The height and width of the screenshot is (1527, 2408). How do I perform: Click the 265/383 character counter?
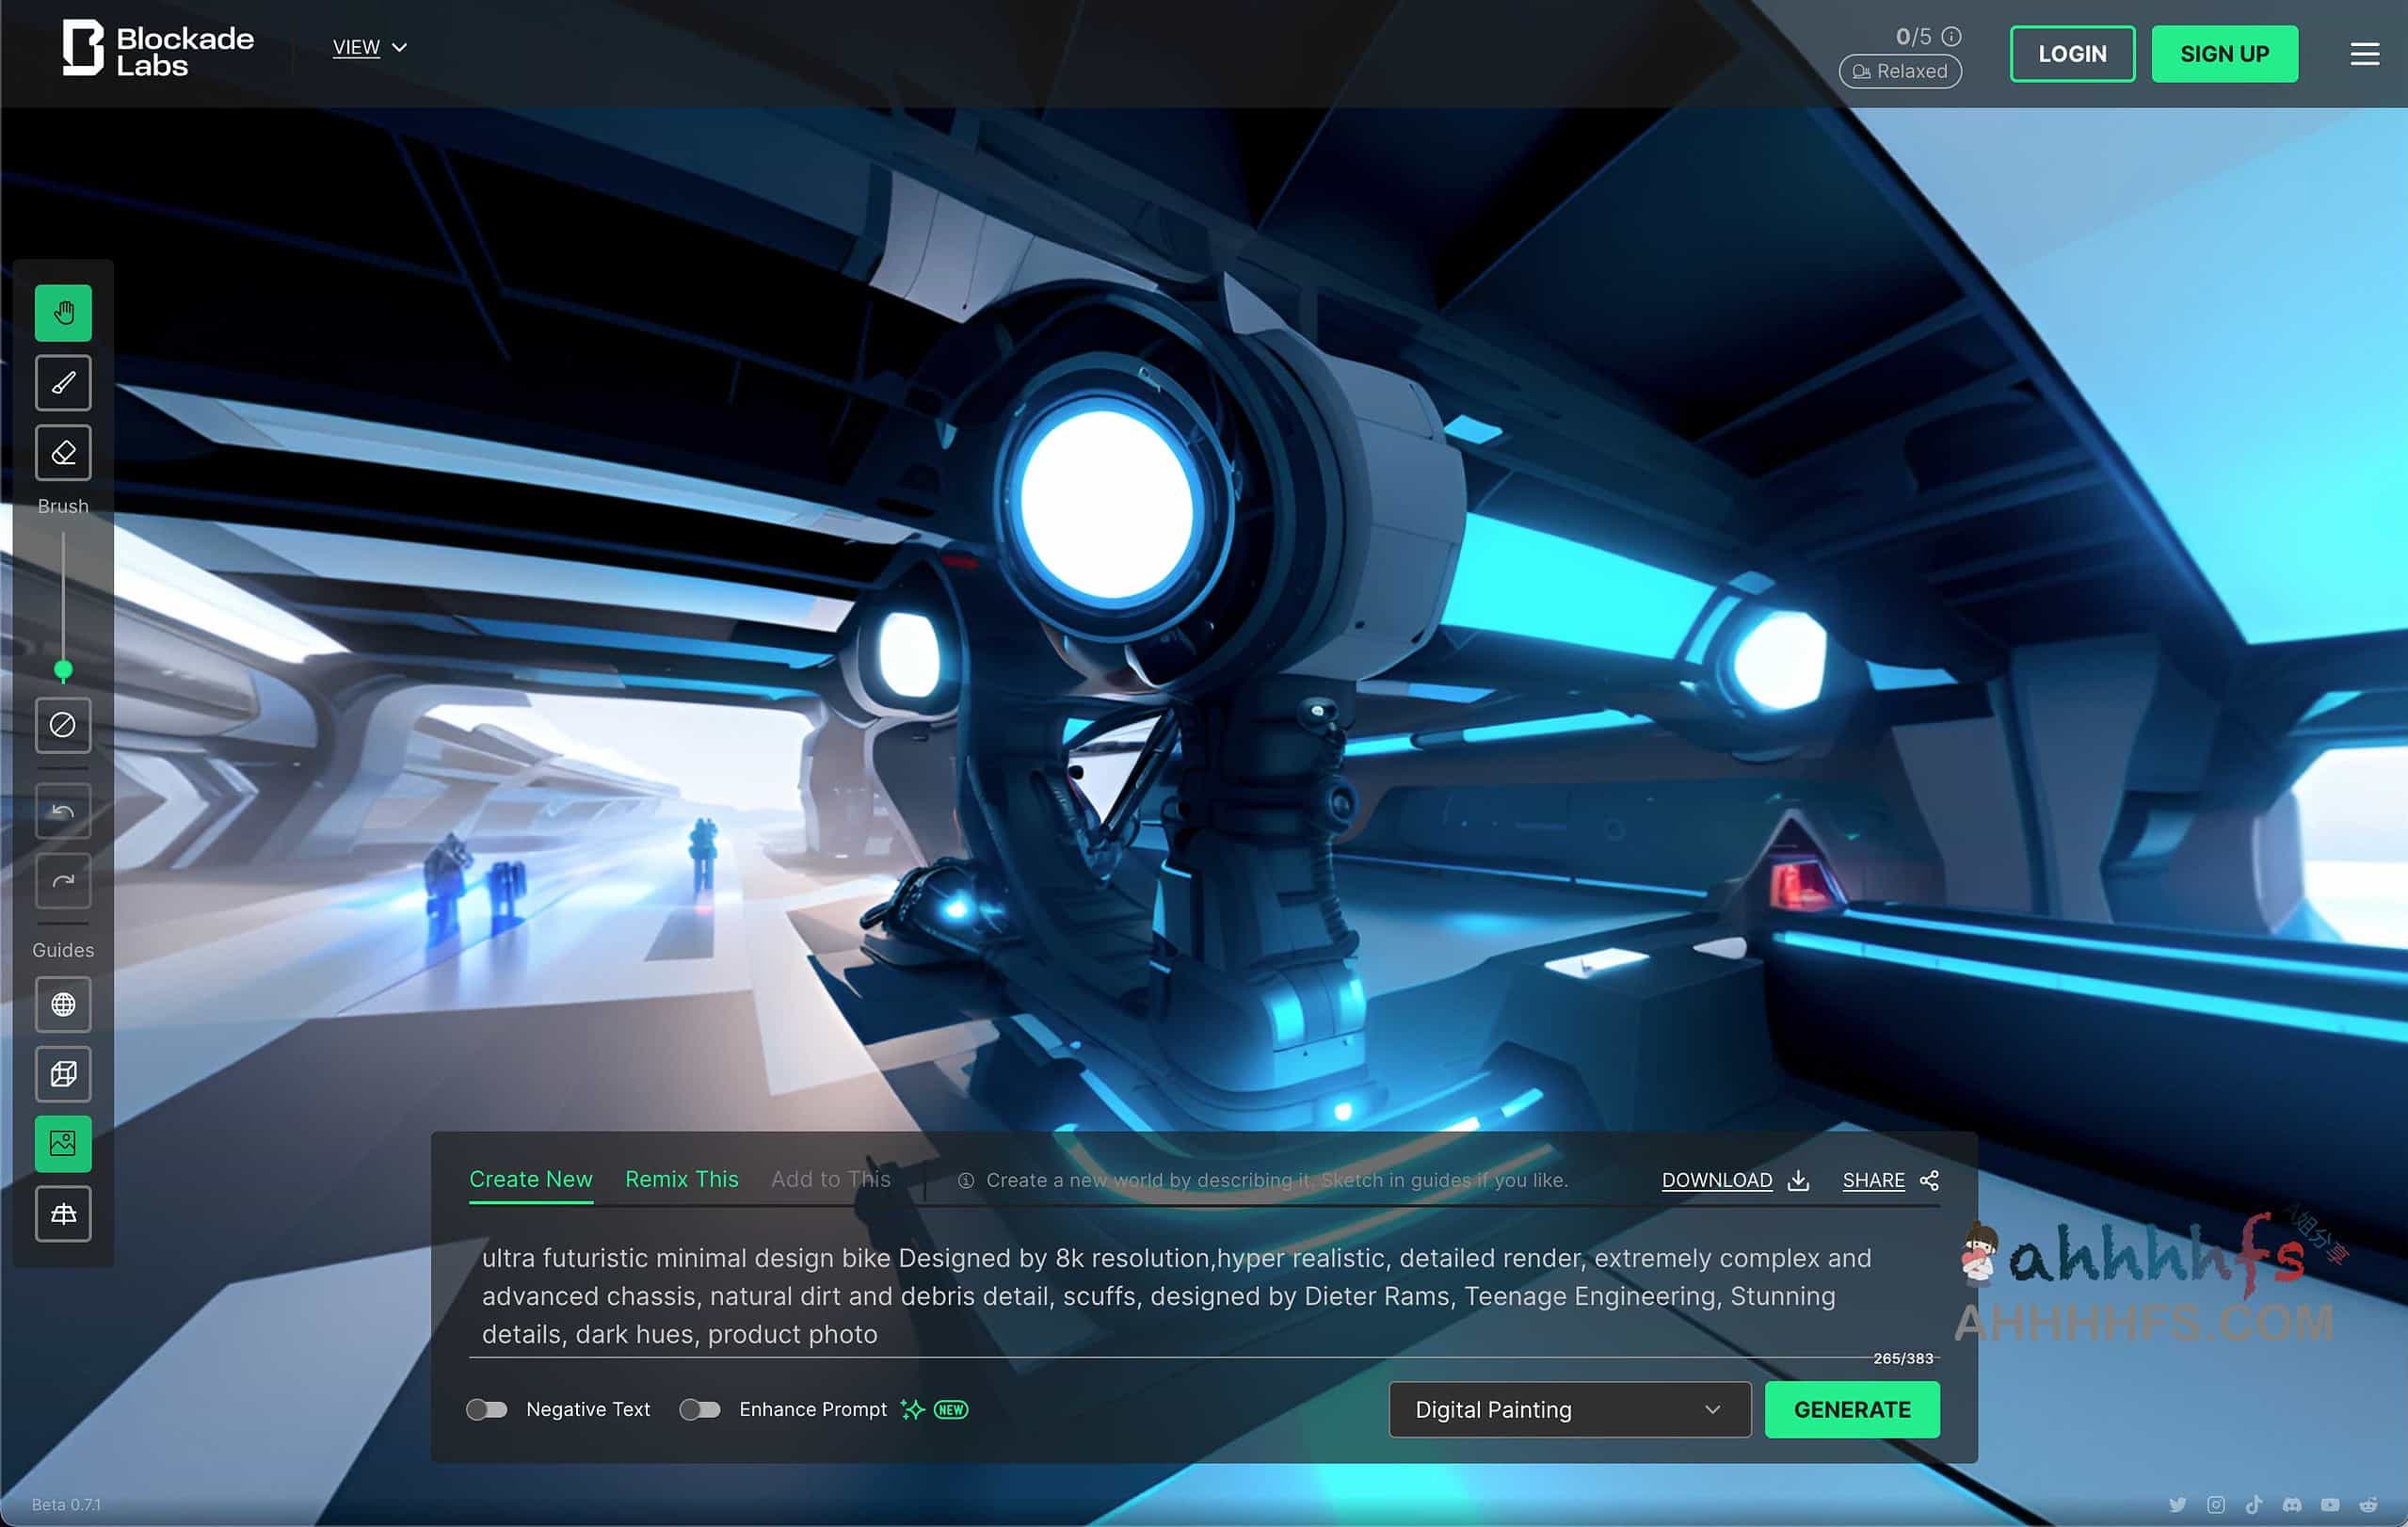pos(1903,1359)
